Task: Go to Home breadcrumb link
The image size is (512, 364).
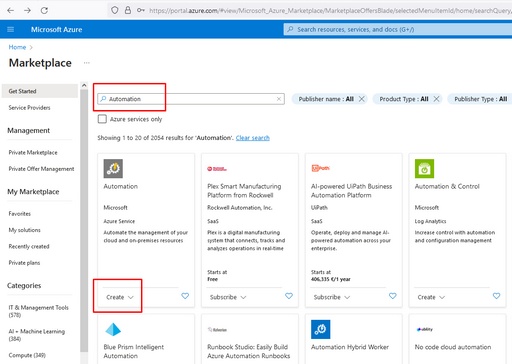Action: pyautogui.click(x=17, y=47)
